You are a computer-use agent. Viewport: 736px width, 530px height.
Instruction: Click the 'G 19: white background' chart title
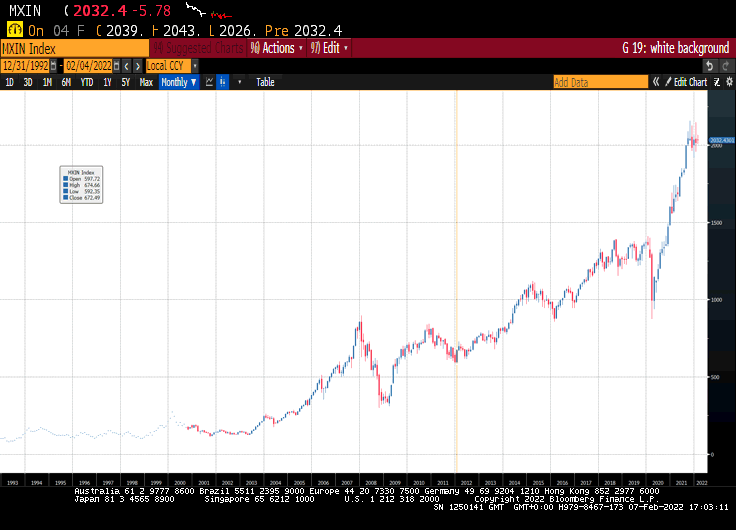675,48
